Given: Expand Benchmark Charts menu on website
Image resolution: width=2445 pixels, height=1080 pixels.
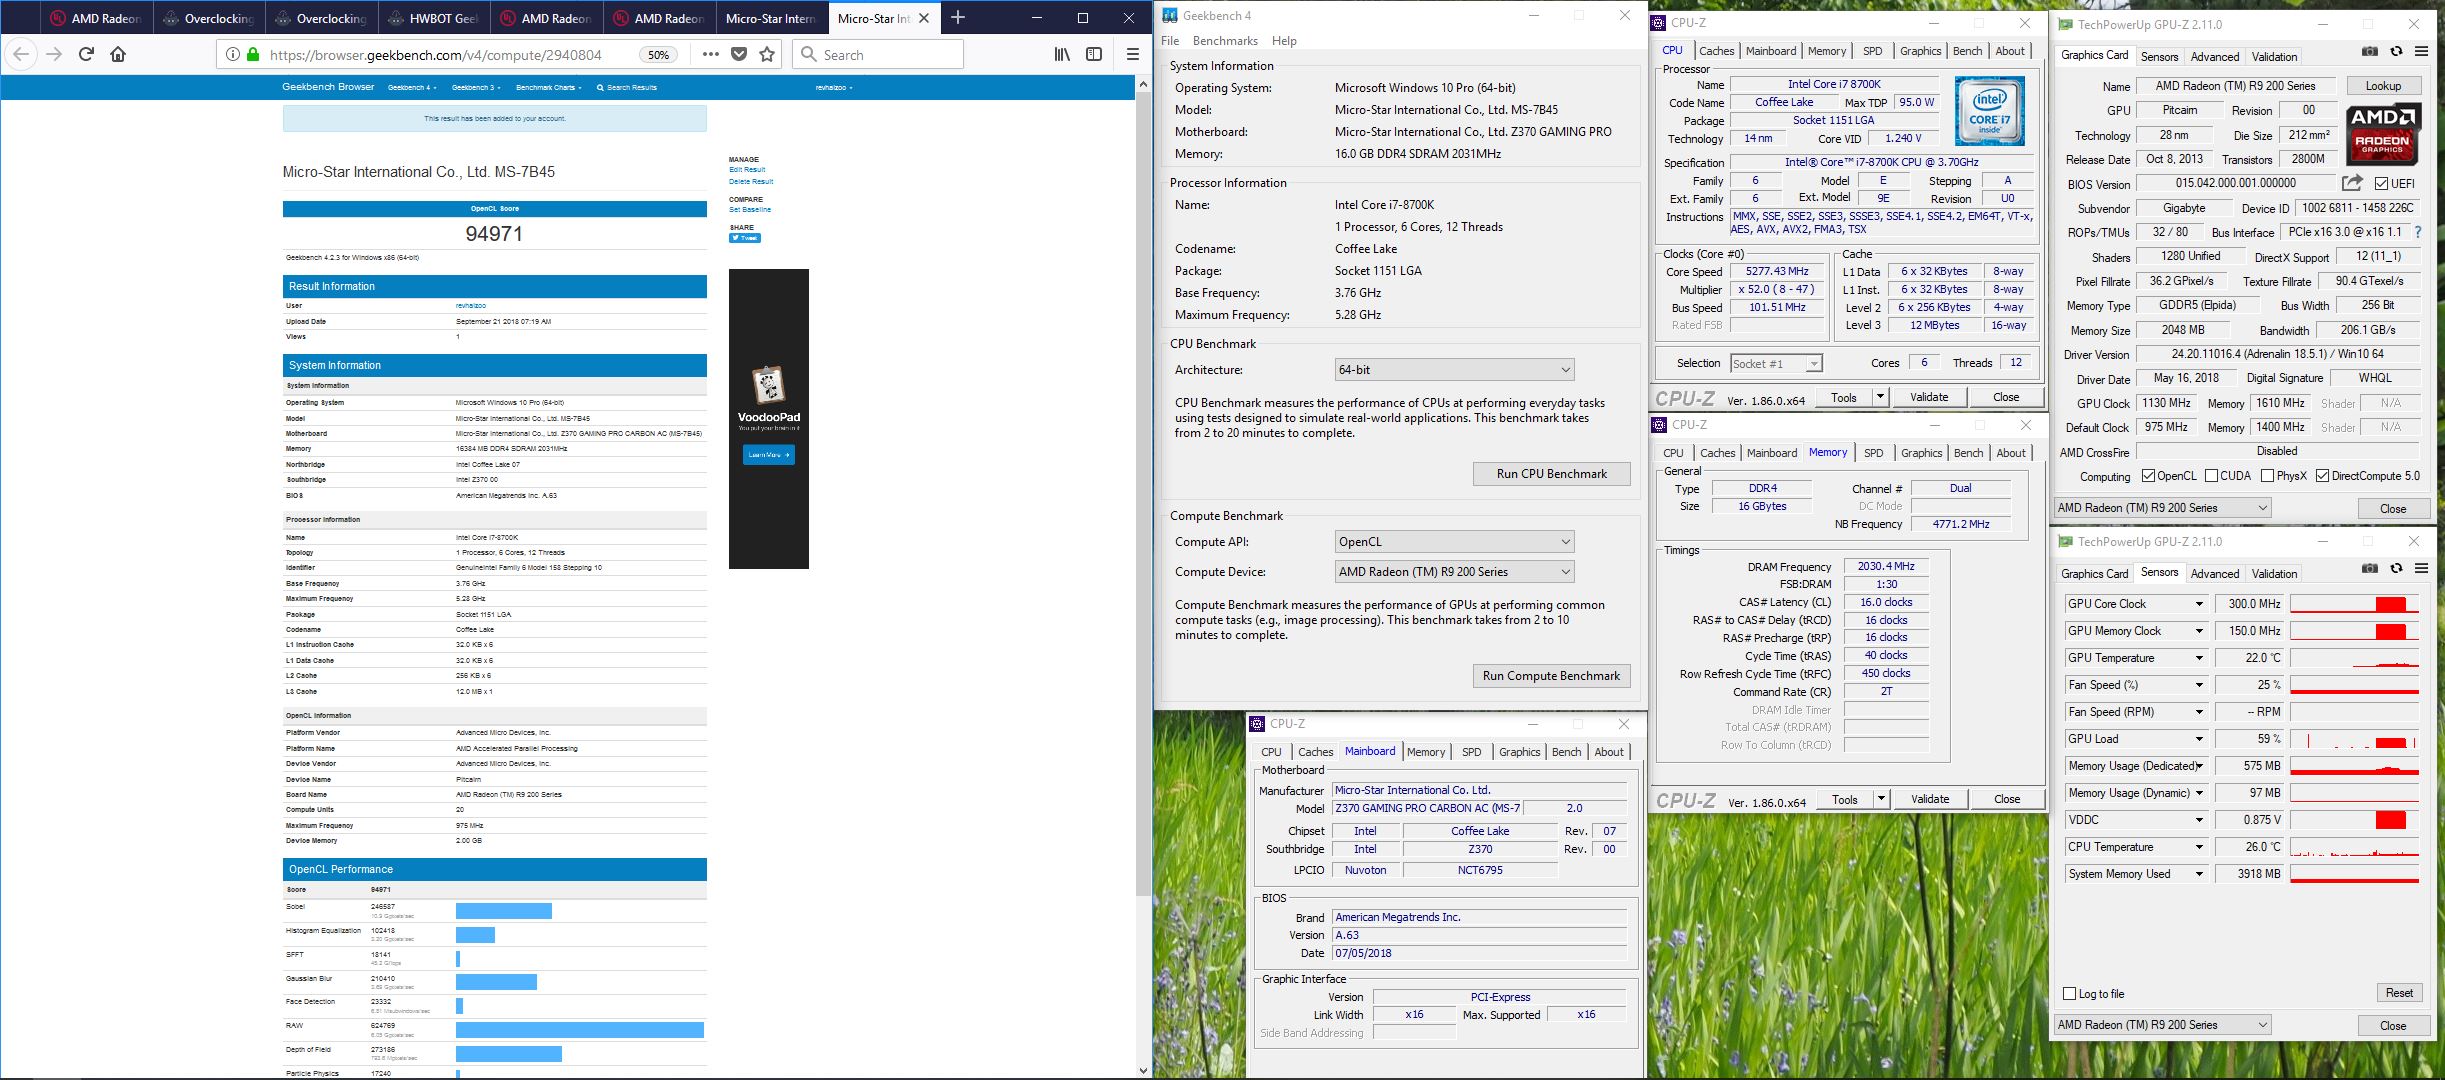Looking at the screenshot, I should click(548, 87).
